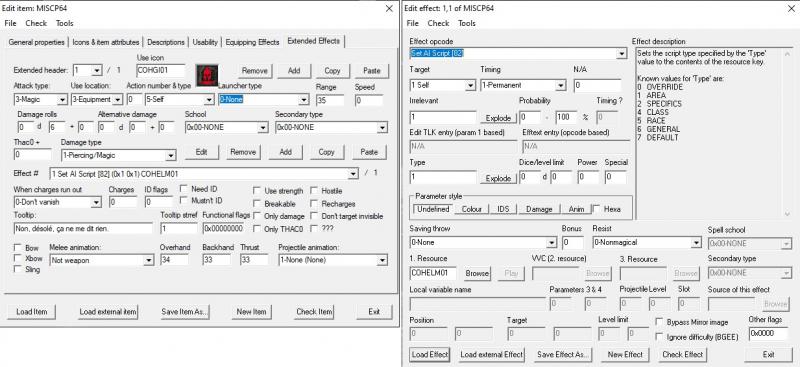800x367 pixels.
Task: Open Tools menu in Edit item window
Action: click(65, 23)
